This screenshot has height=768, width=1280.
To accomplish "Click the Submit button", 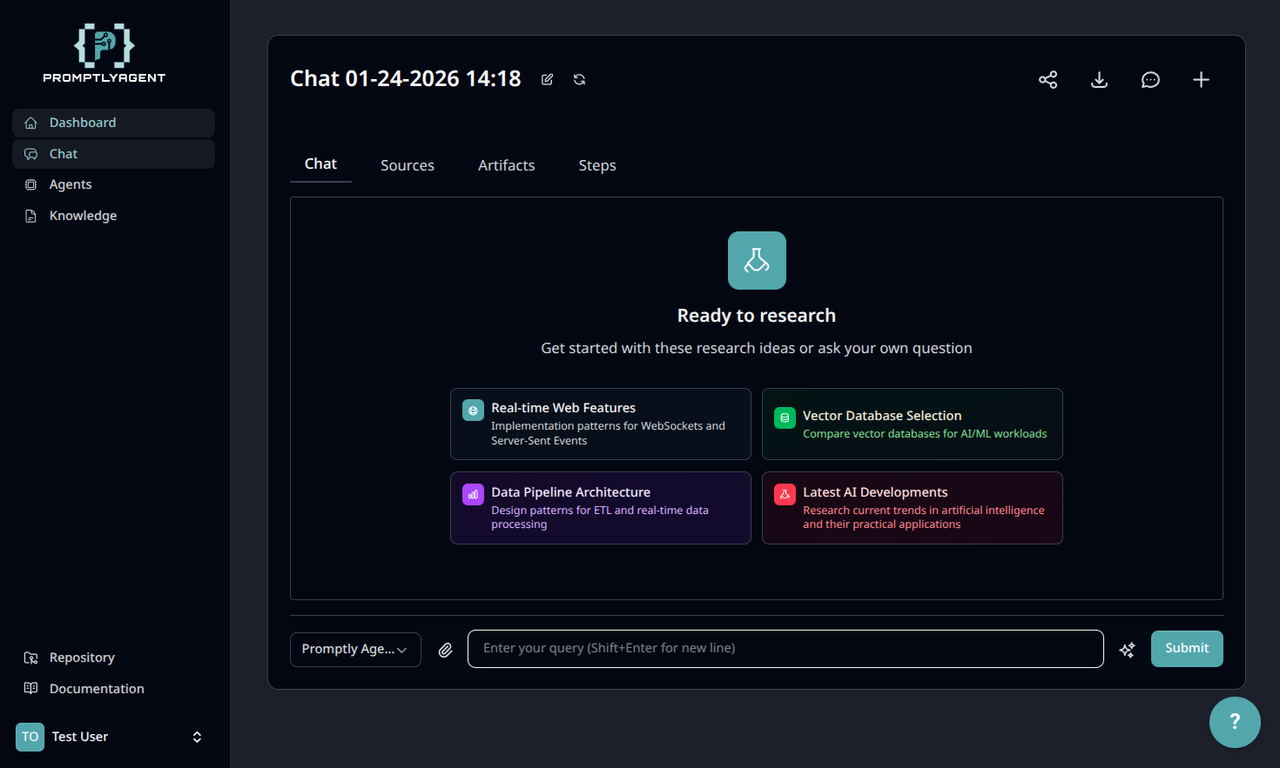I will click(x=1187, y=648).
